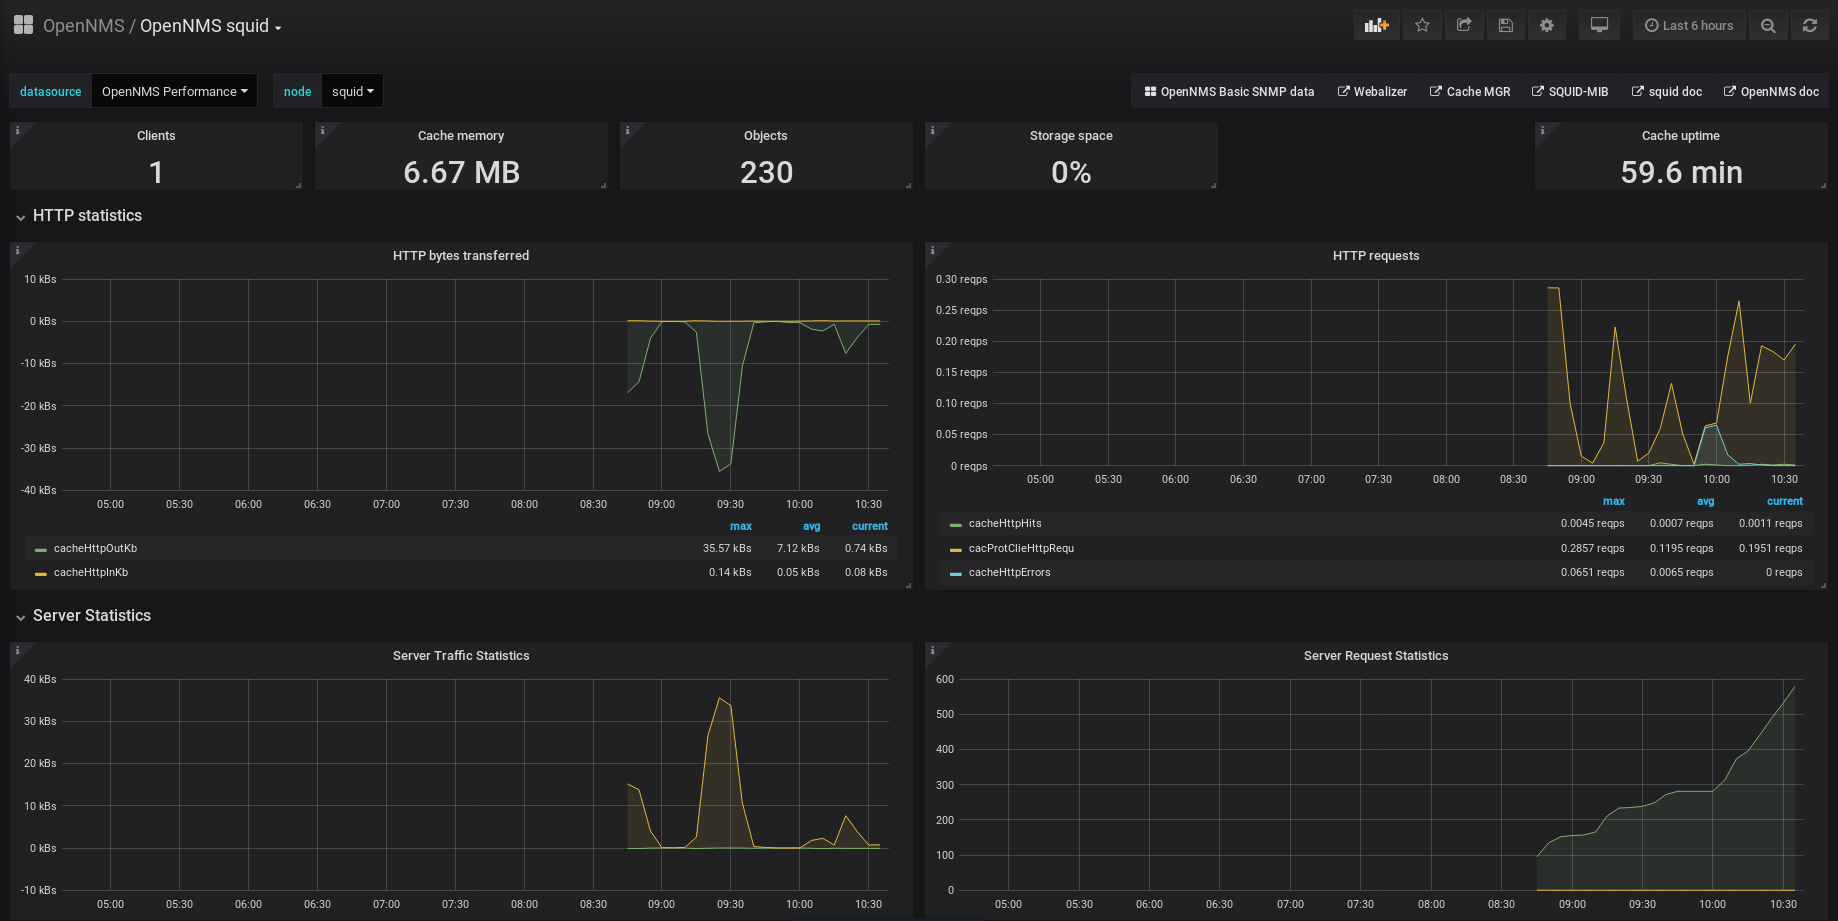Collapse the Server Statistics row
Screen dimensions: 1838x921
coord(91,616)
